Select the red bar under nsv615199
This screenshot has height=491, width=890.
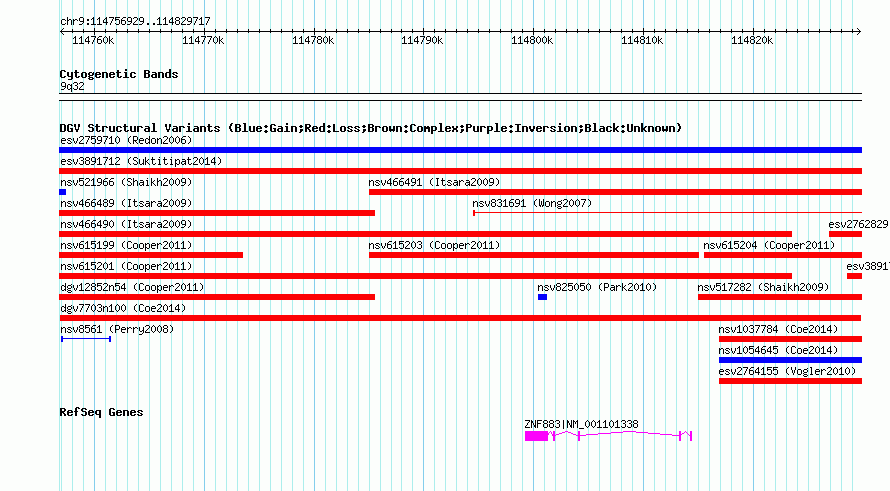(x=151, y=255)
